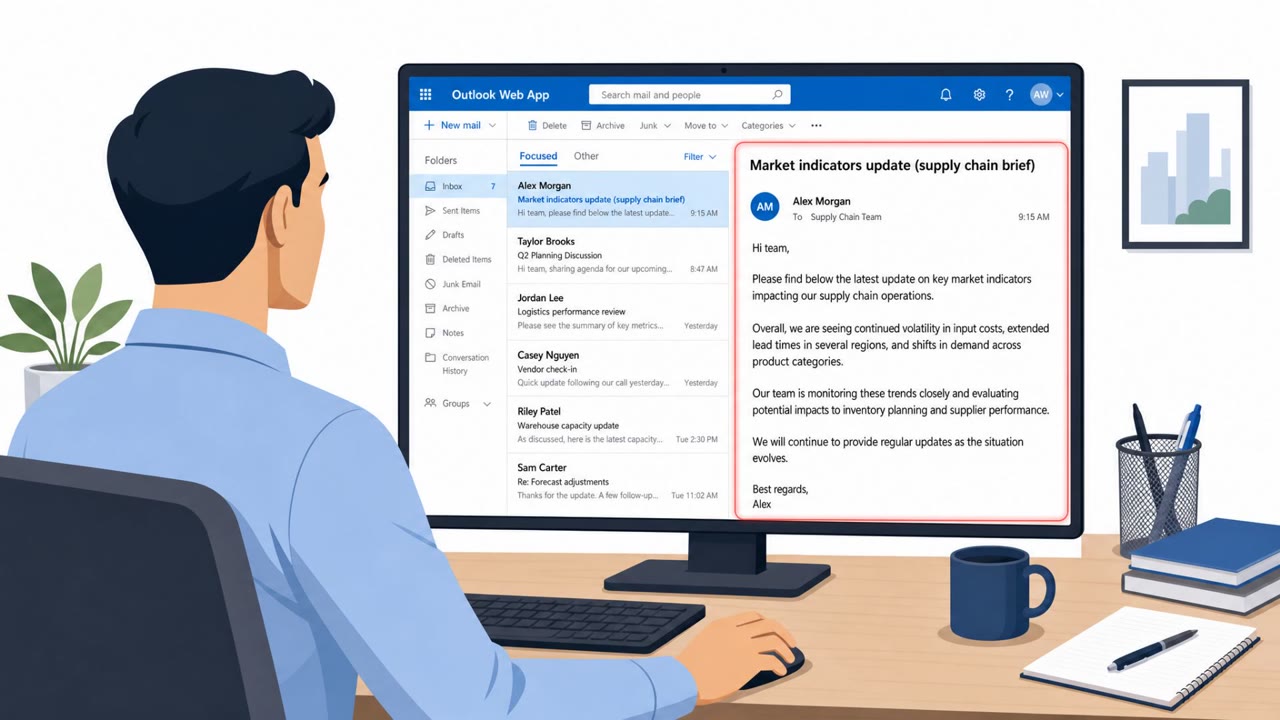Screen dimensions: 1280x720
Task: Click the Archive toolbar button
Action: 603,126
